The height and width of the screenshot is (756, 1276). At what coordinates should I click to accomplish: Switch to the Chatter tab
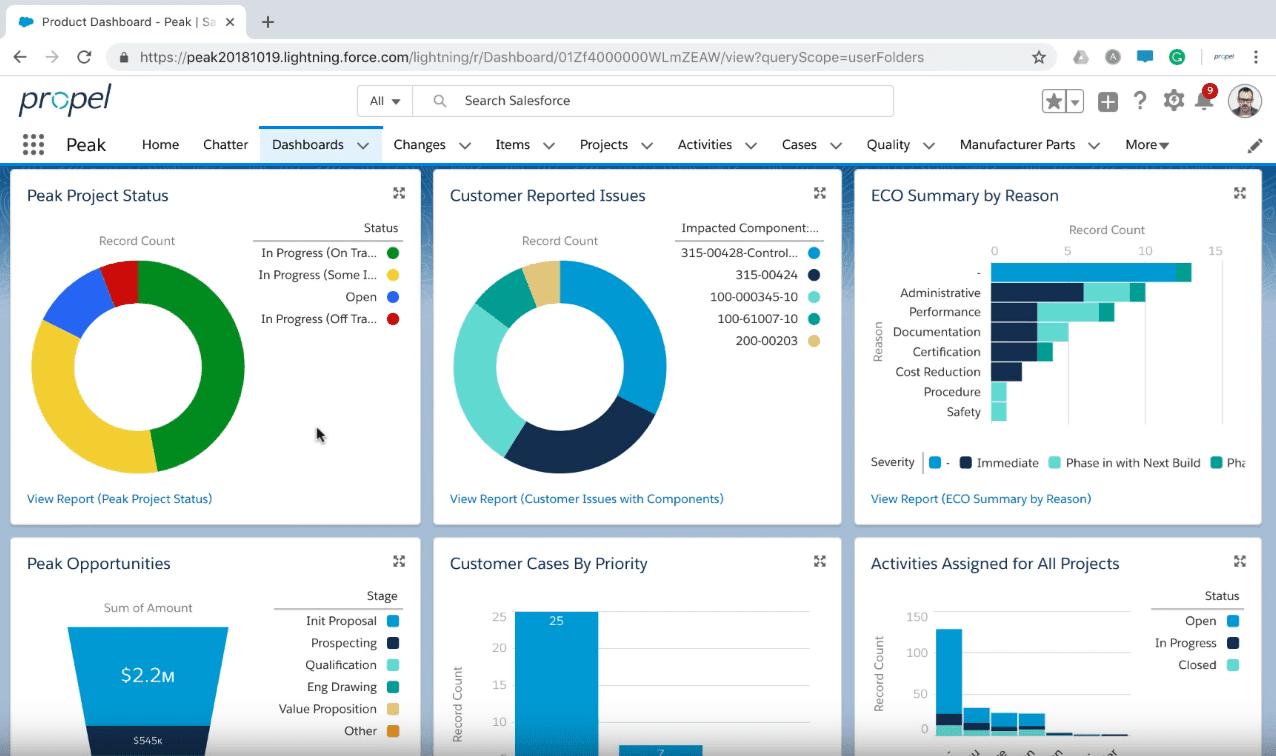[x=225, y=144]
